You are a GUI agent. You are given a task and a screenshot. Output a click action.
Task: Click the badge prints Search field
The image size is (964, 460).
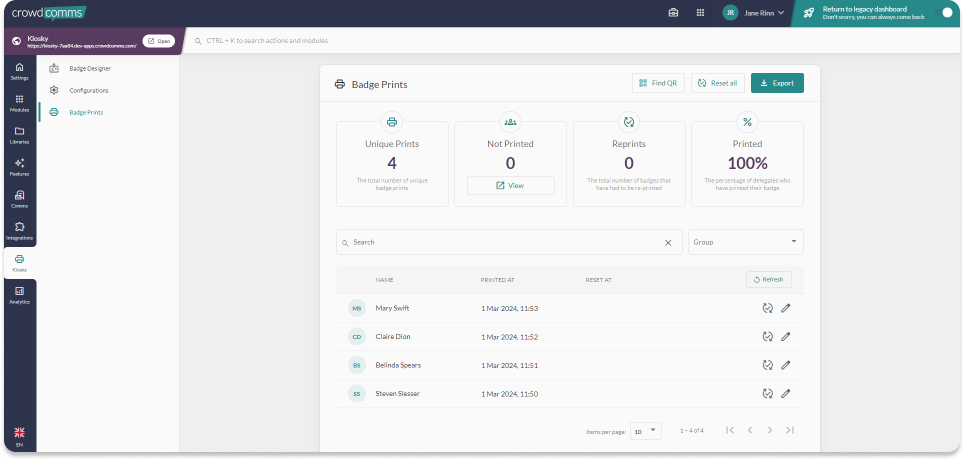[509, 242]
